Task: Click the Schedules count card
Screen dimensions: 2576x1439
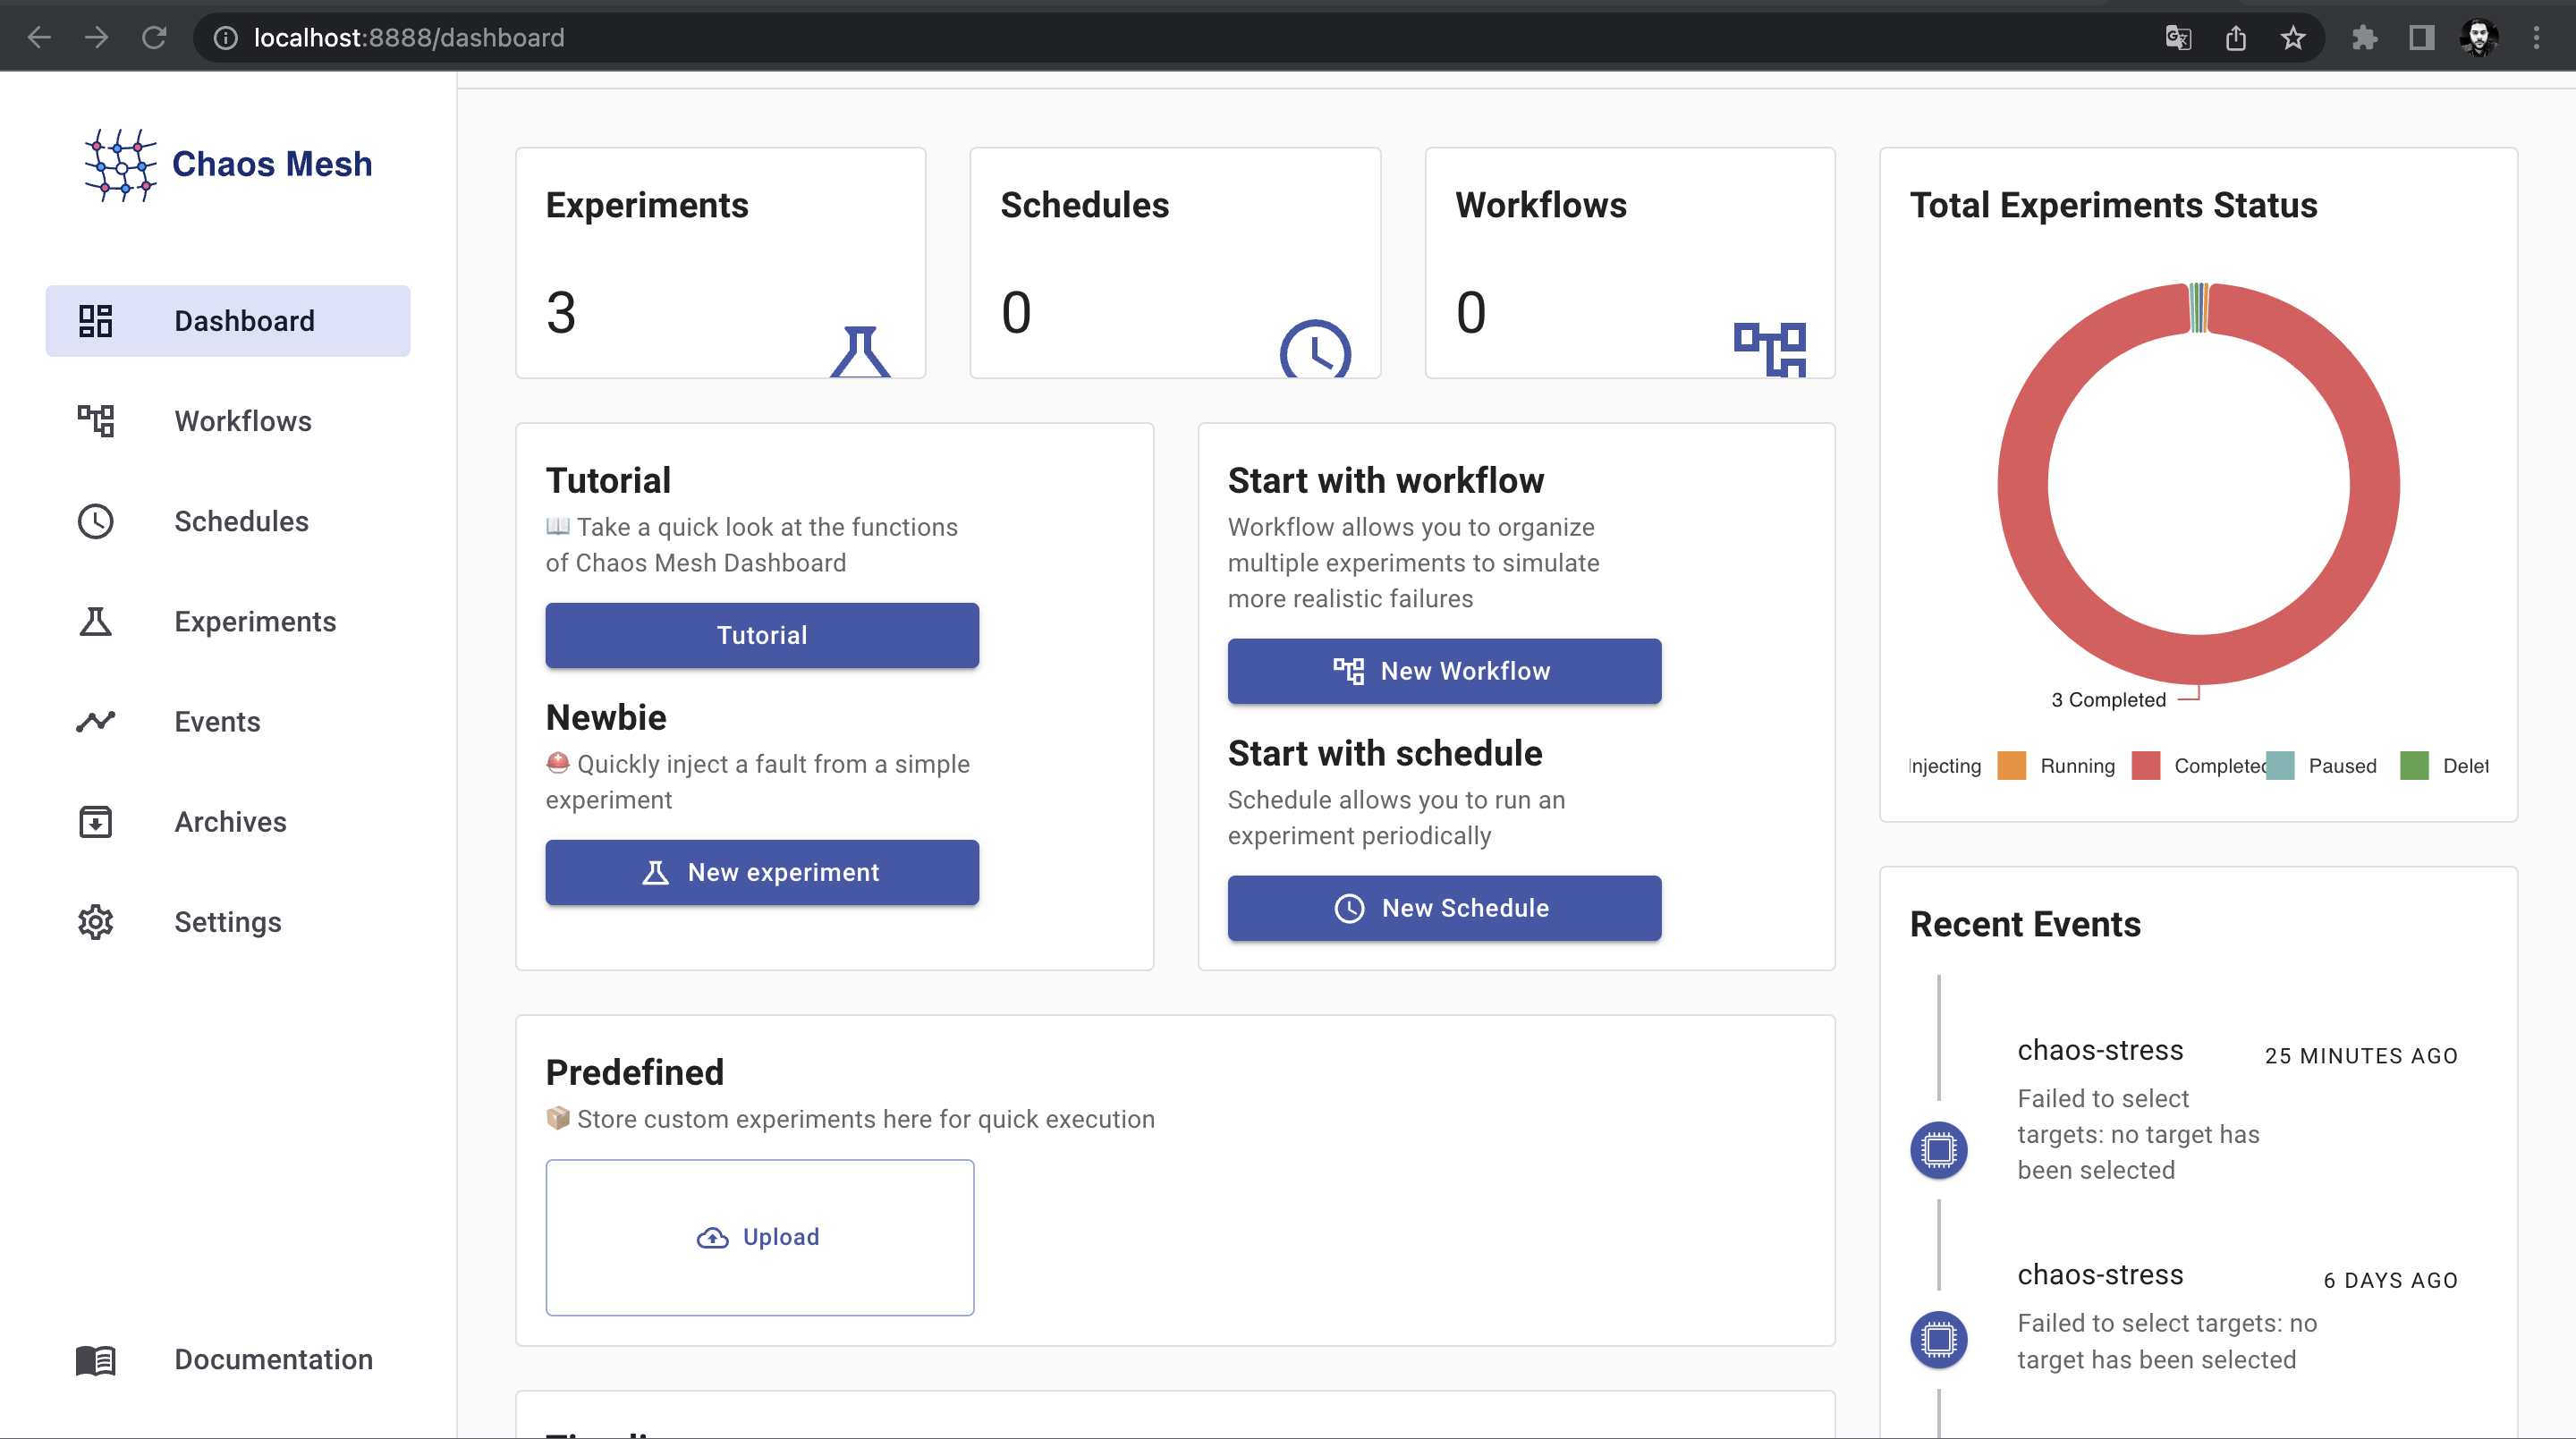Action: pyautogui.click(x=1175, y=263)
